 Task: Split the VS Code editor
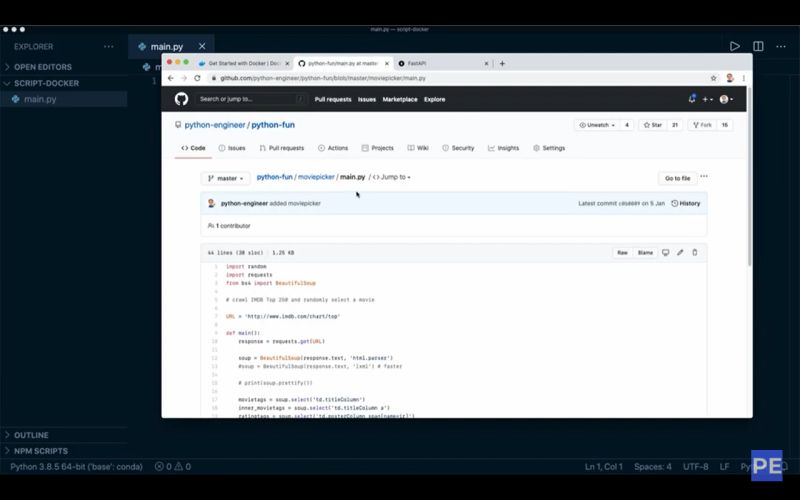(x=758, y=46)
